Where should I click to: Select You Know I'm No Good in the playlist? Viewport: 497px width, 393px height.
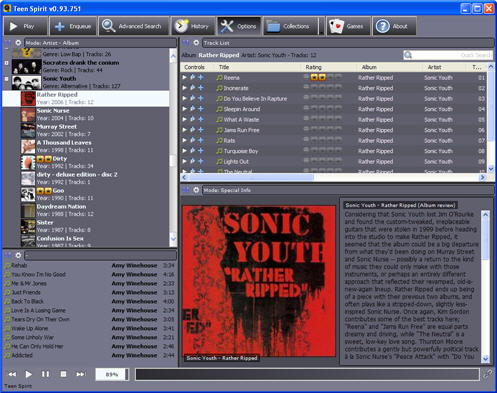coord(89,274)
